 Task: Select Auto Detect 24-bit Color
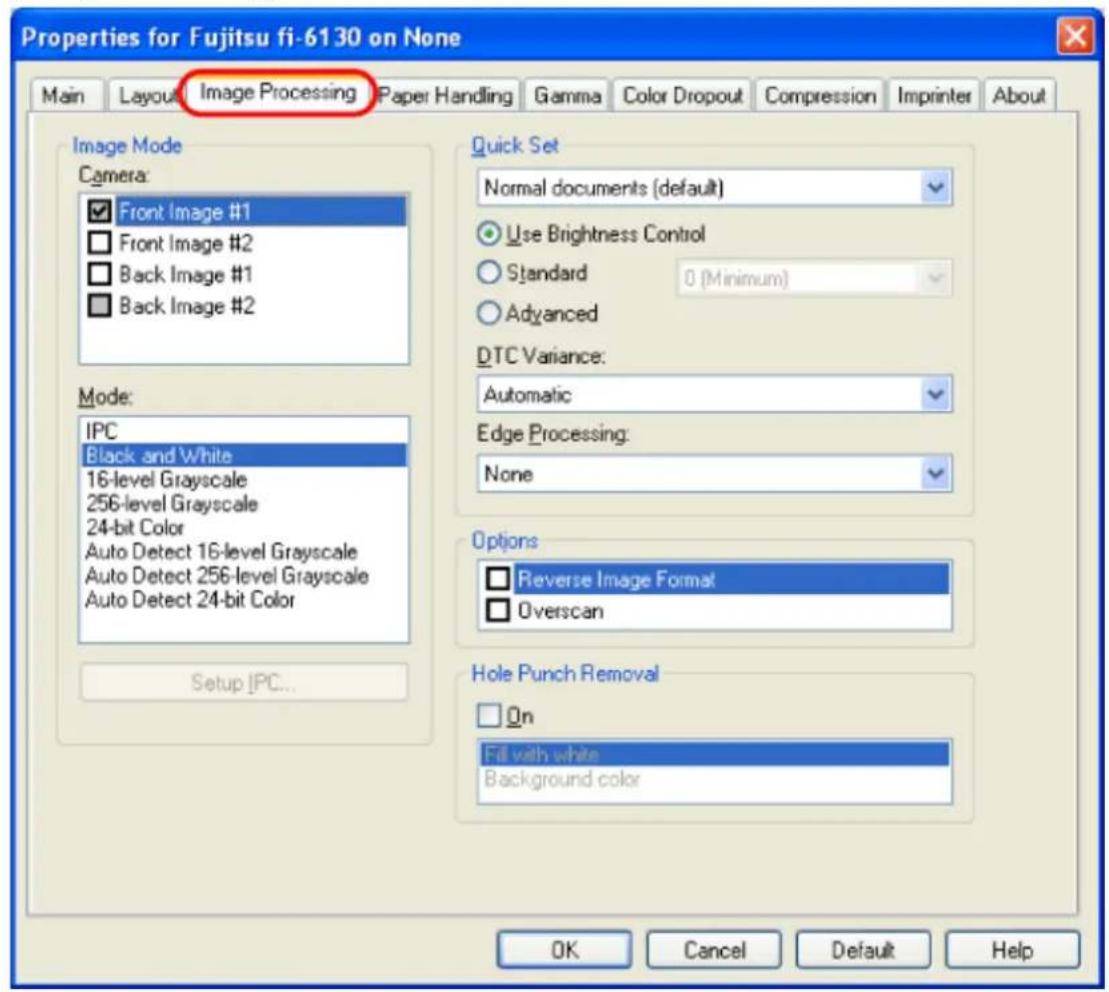click(244, 600)
